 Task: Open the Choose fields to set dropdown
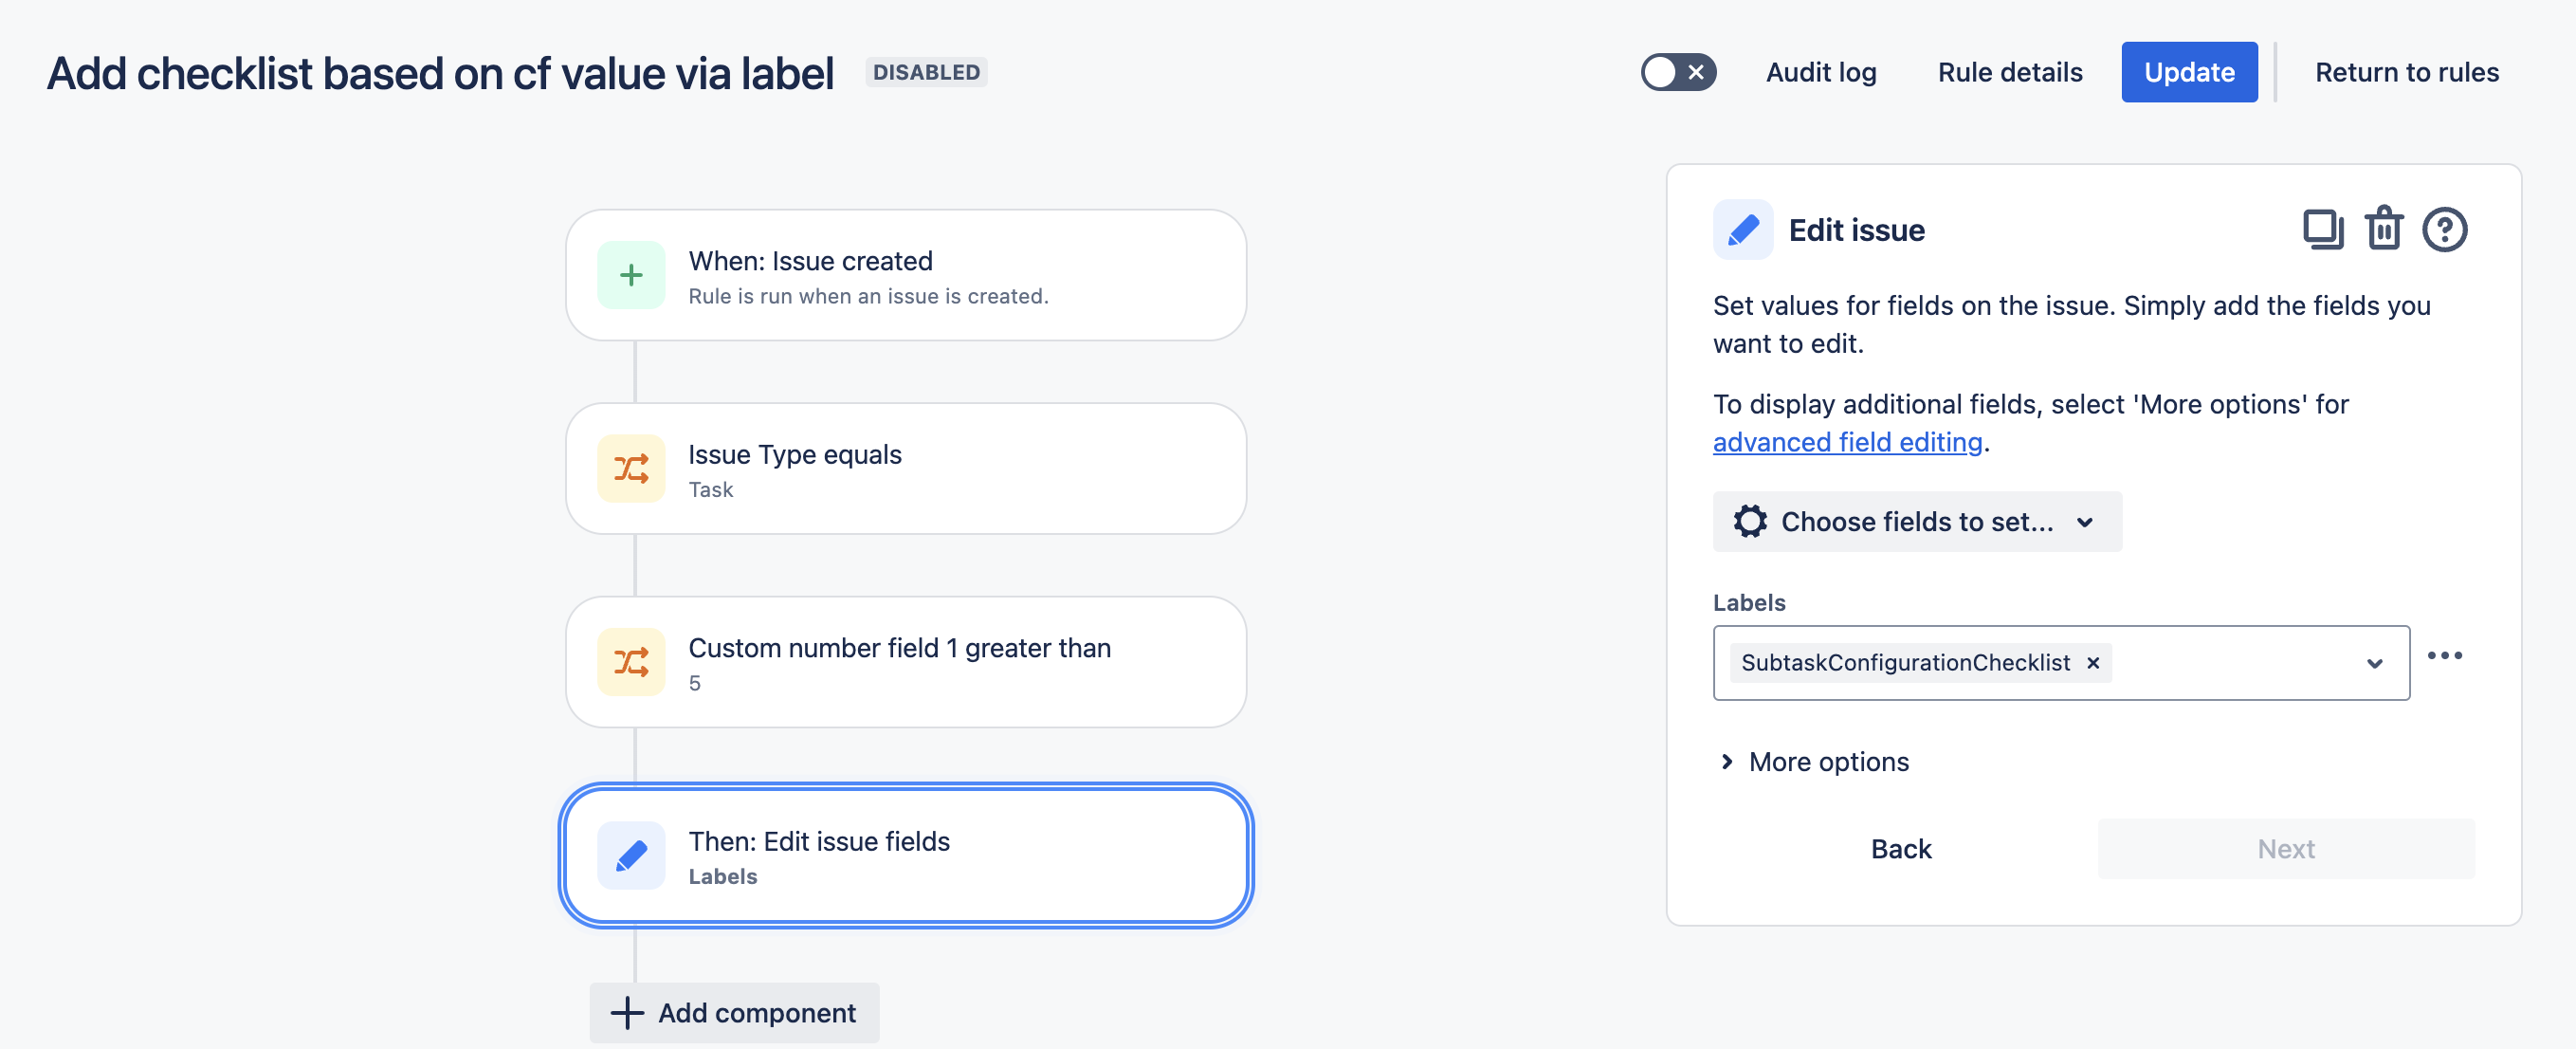(1916, 522)
